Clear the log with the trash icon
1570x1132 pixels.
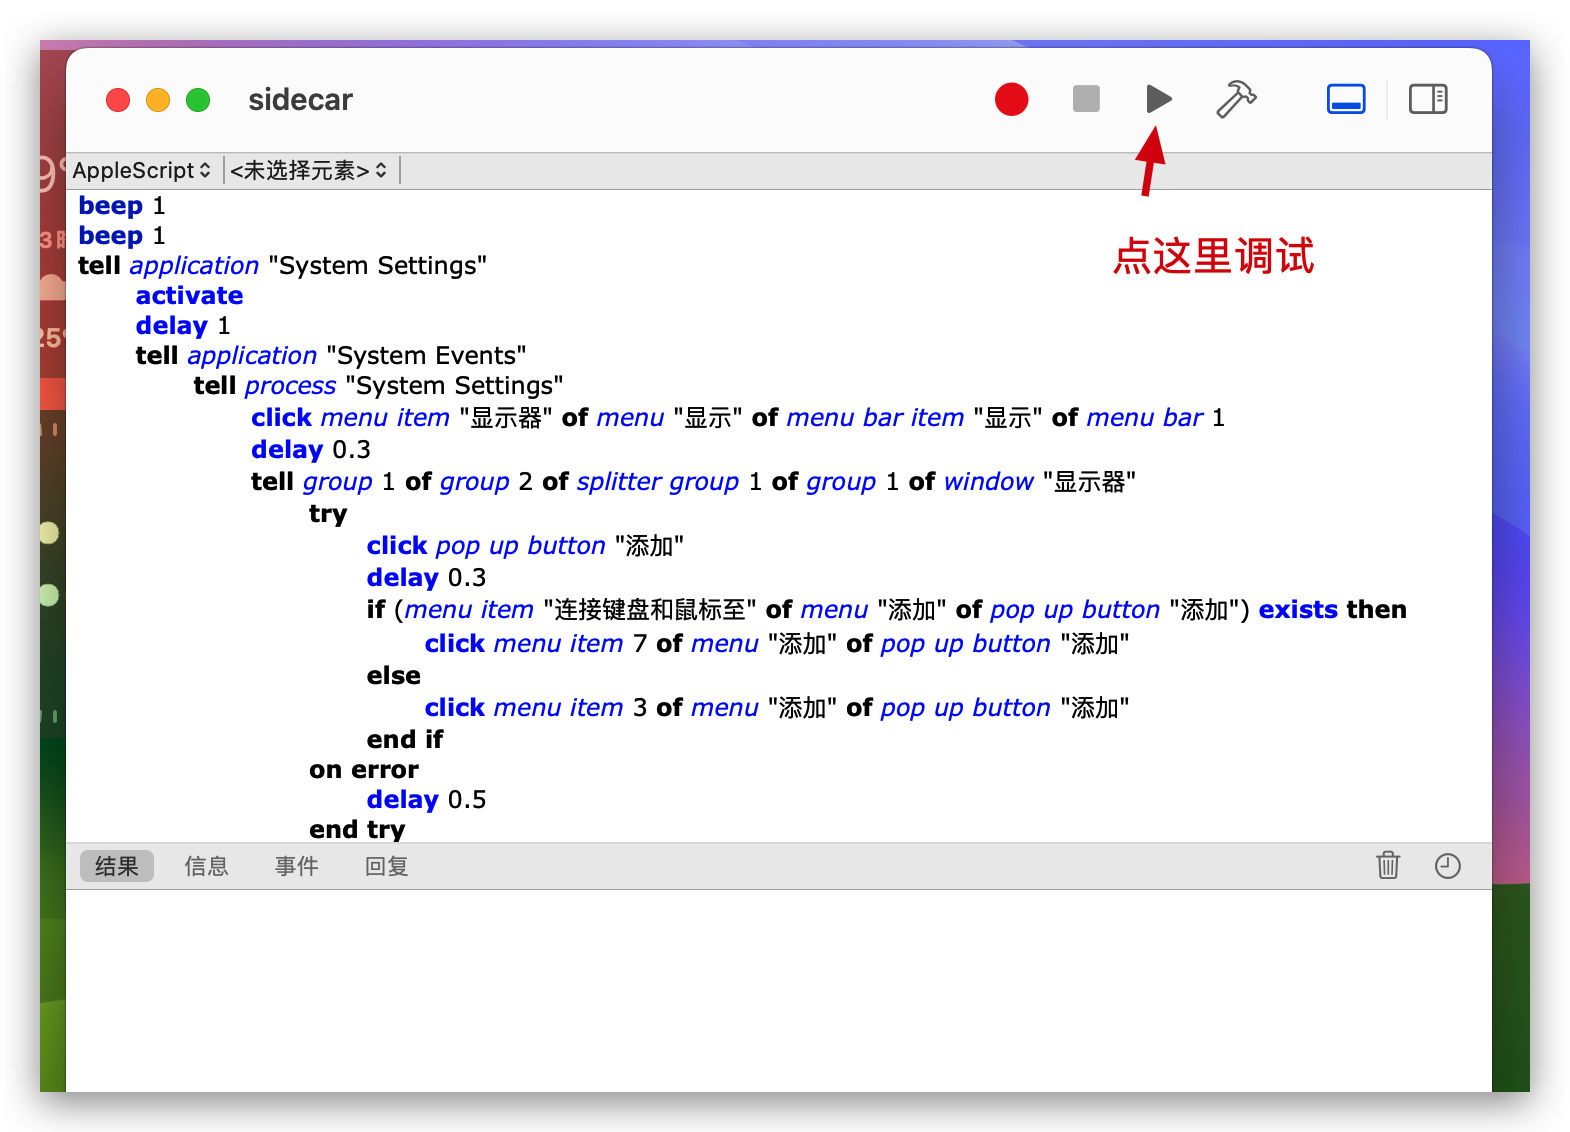(x=1388, y=865)
